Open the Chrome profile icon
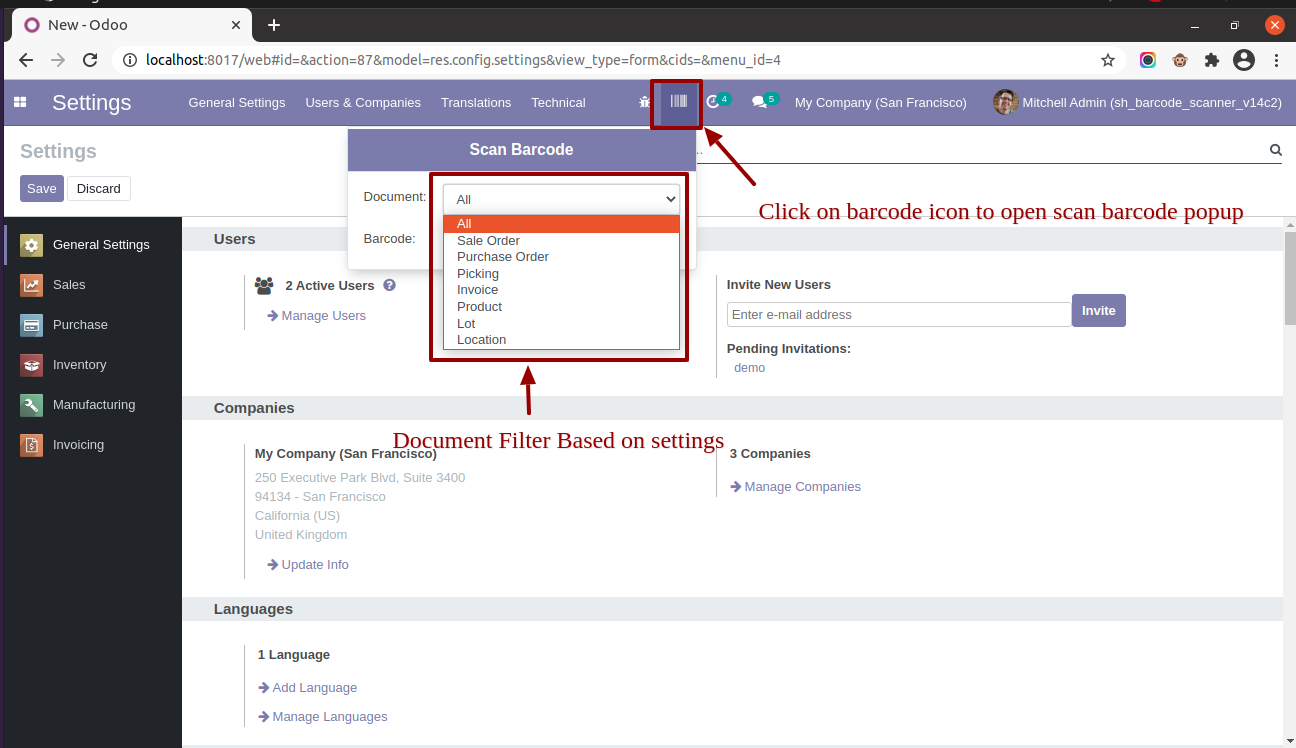The image size is (1296, 748). (1244, 60)
